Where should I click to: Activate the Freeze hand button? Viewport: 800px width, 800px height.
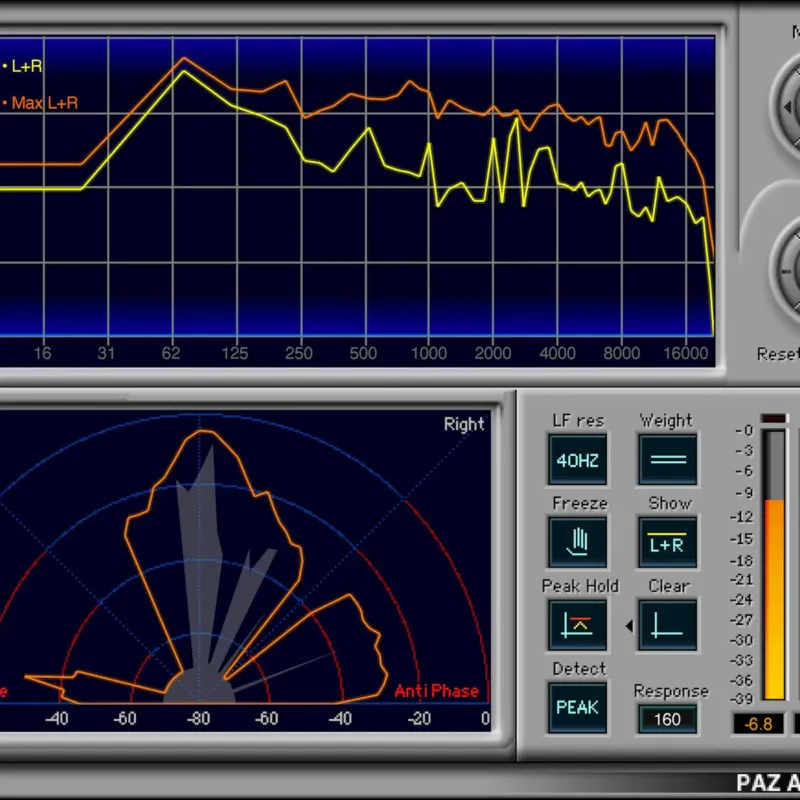click(578, 542)
